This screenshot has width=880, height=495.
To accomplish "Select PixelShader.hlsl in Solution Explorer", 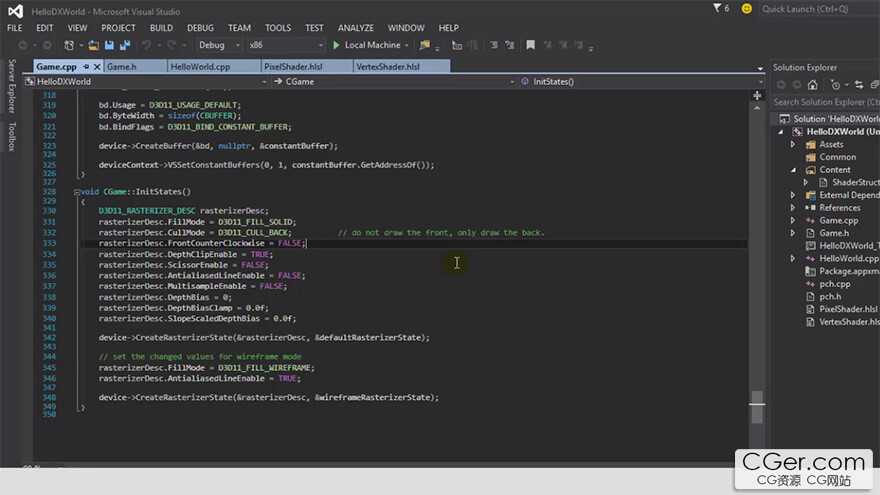I will [848, 309].
